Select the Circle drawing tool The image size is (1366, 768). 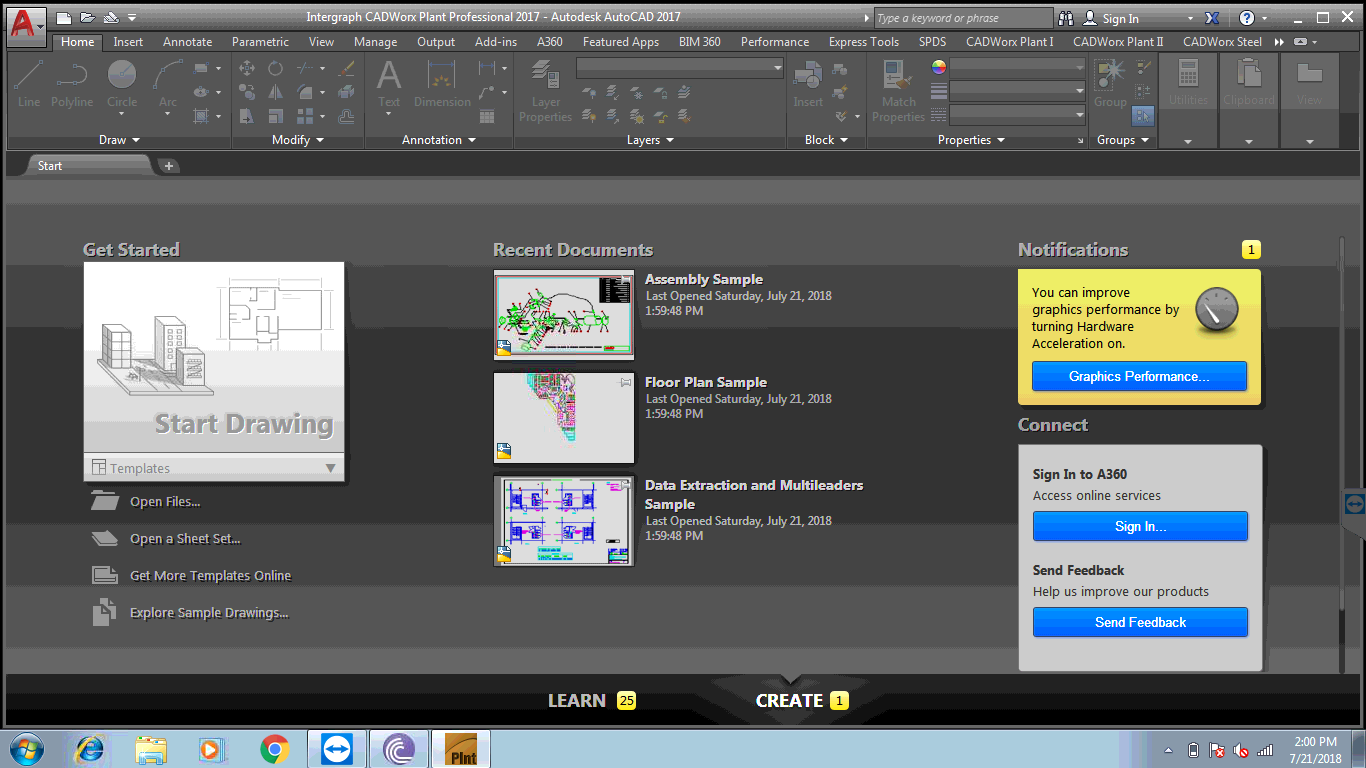click(x=122, y=83)
